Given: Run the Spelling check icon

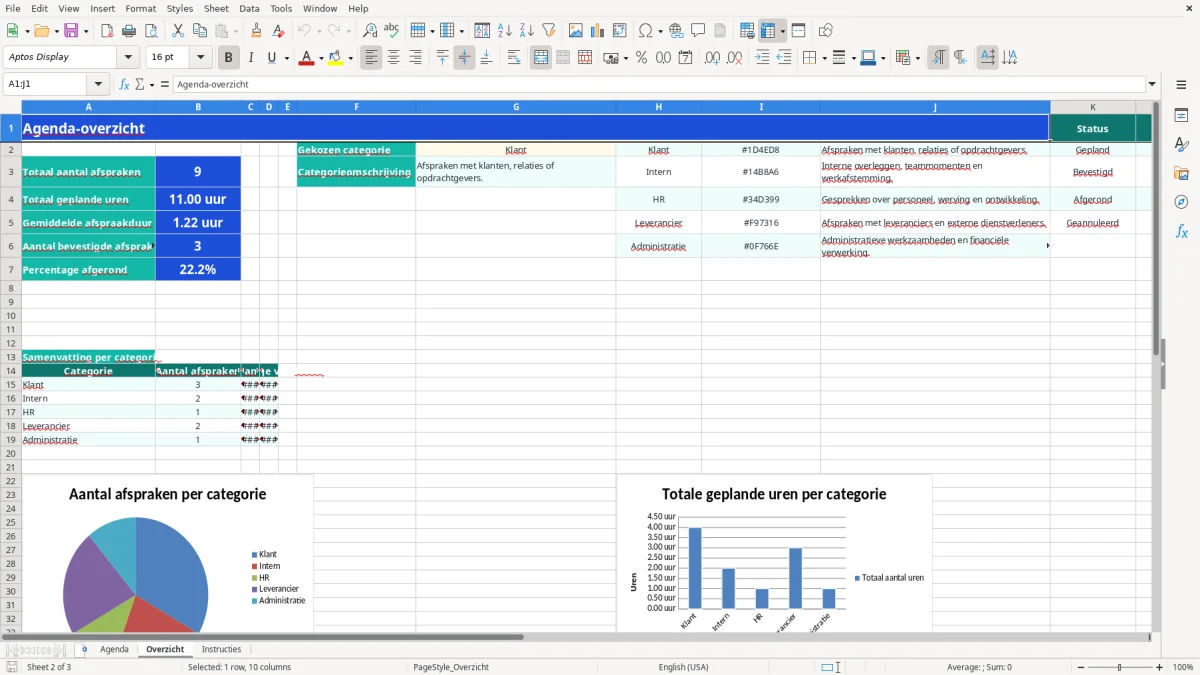Looking at the screenshot, I should coord(392,31).
